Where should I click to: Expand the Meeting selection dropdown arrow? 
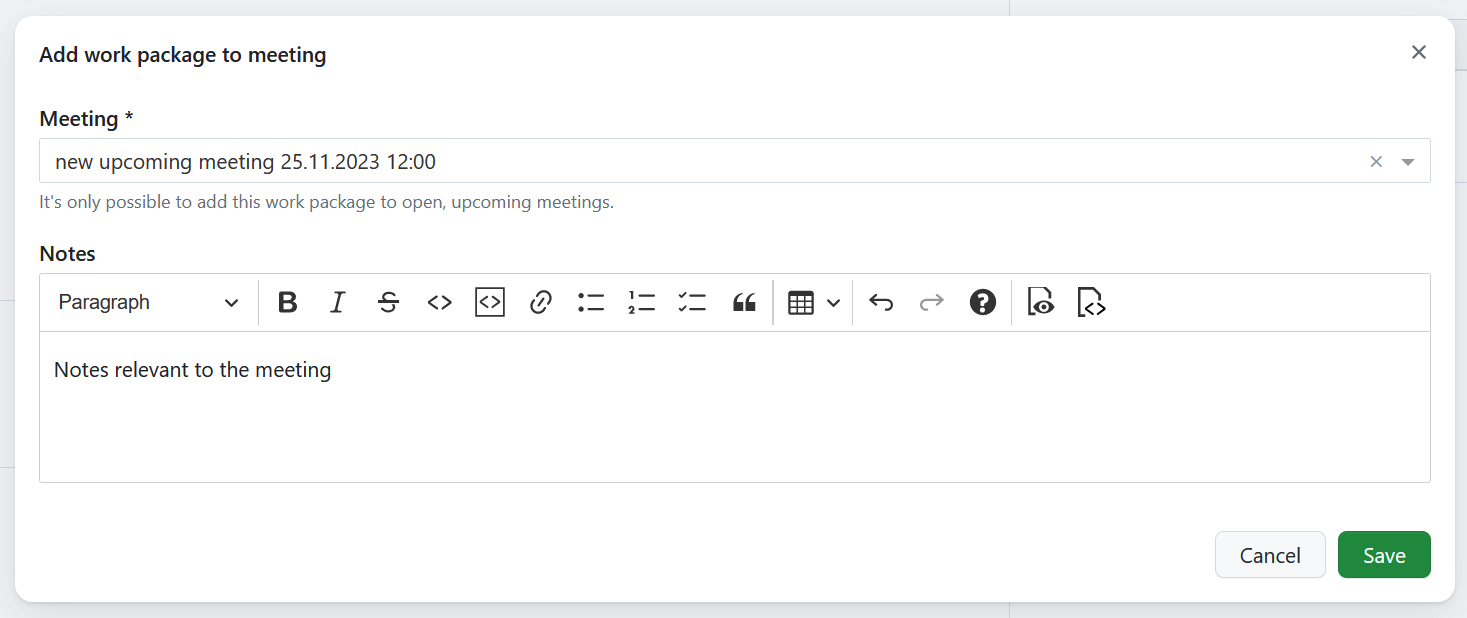pyautogui.click(x=1408, y=162)
